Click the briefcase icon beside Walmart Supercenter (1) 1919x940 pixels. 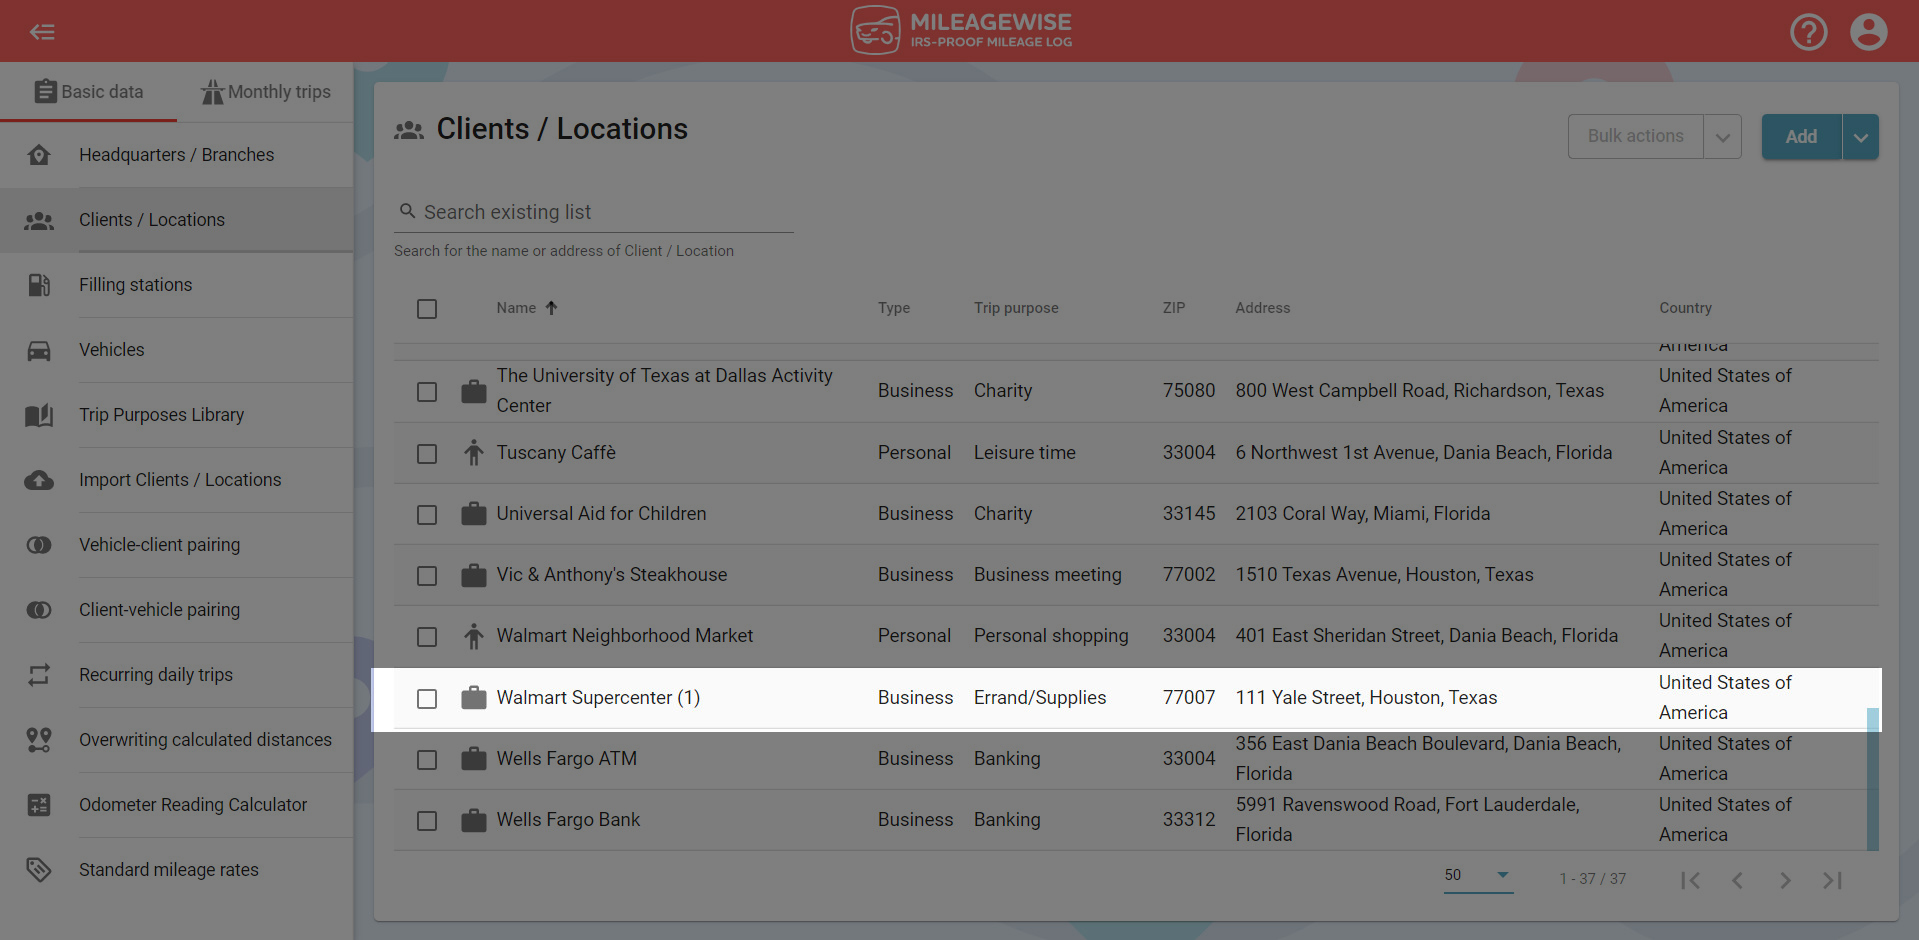pyautogui.click(x=474, y=697)
